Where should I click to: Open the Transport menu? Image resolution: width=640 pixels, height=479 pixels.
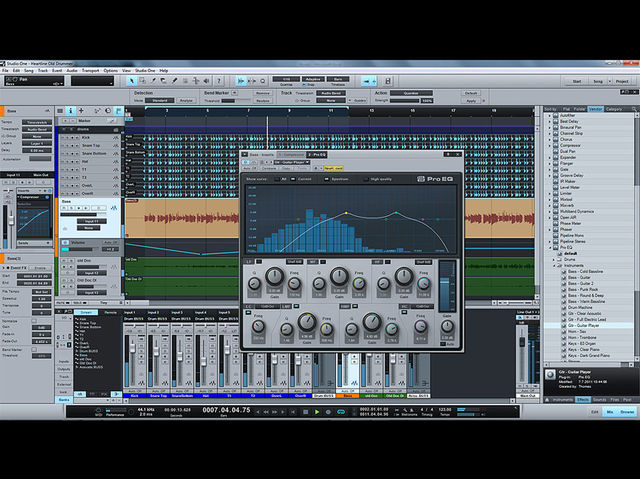pos(90,71)
